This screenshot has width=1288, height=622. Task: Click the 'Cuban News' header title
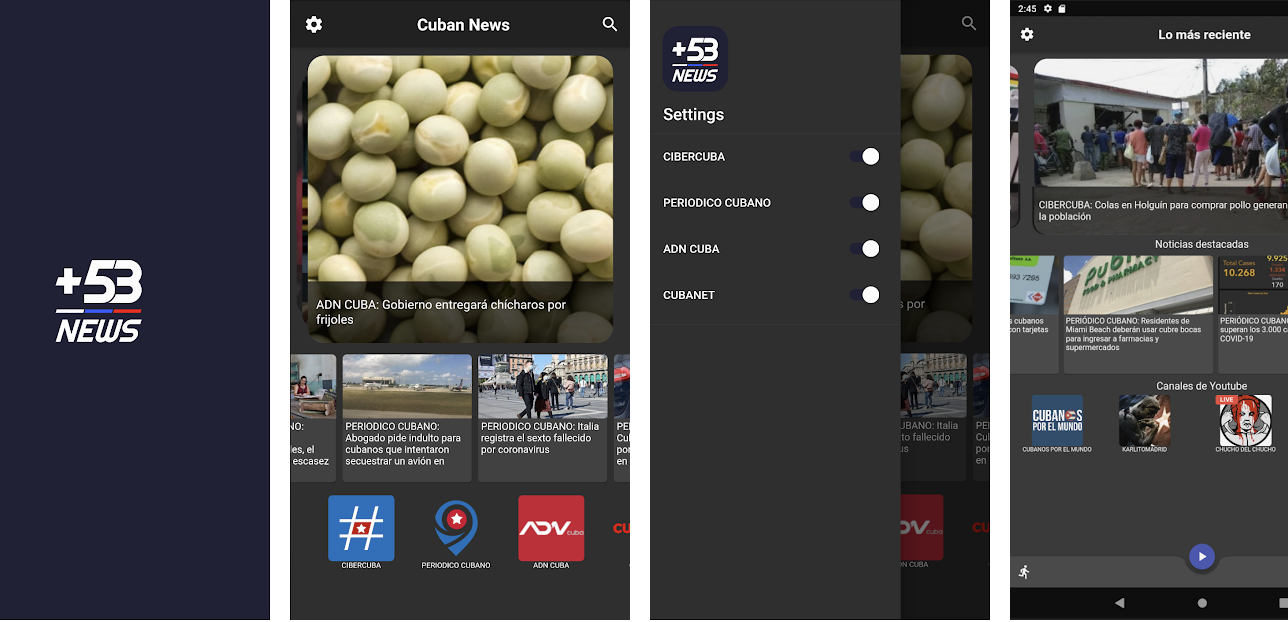click(x=463, y=25)
